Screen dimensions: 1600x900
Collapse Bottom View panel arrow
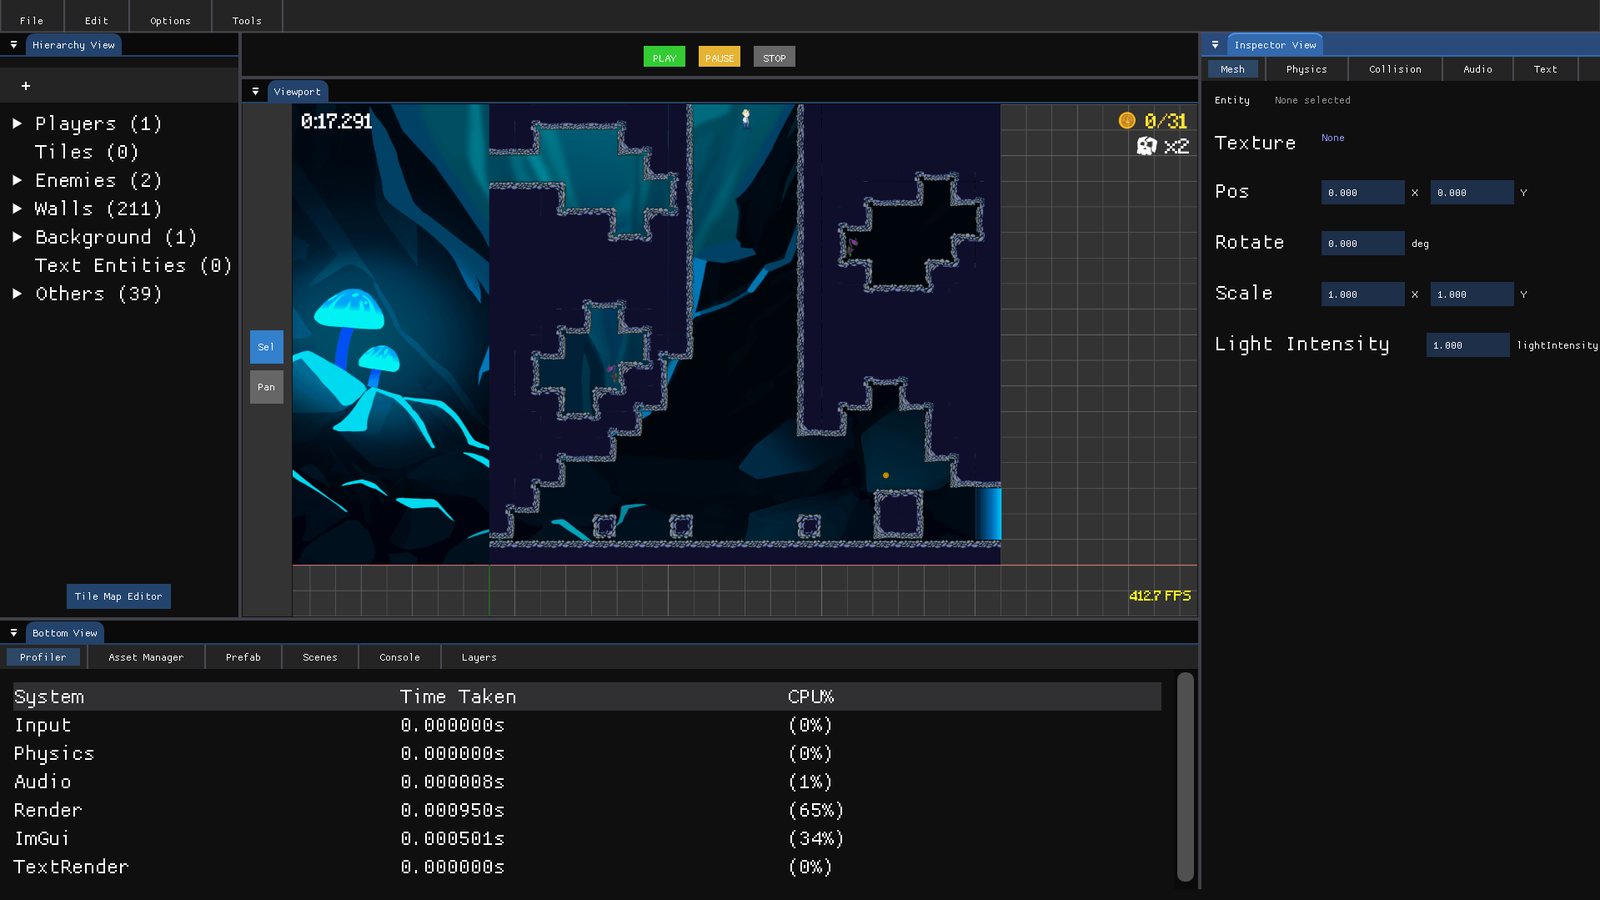(14, 633)
